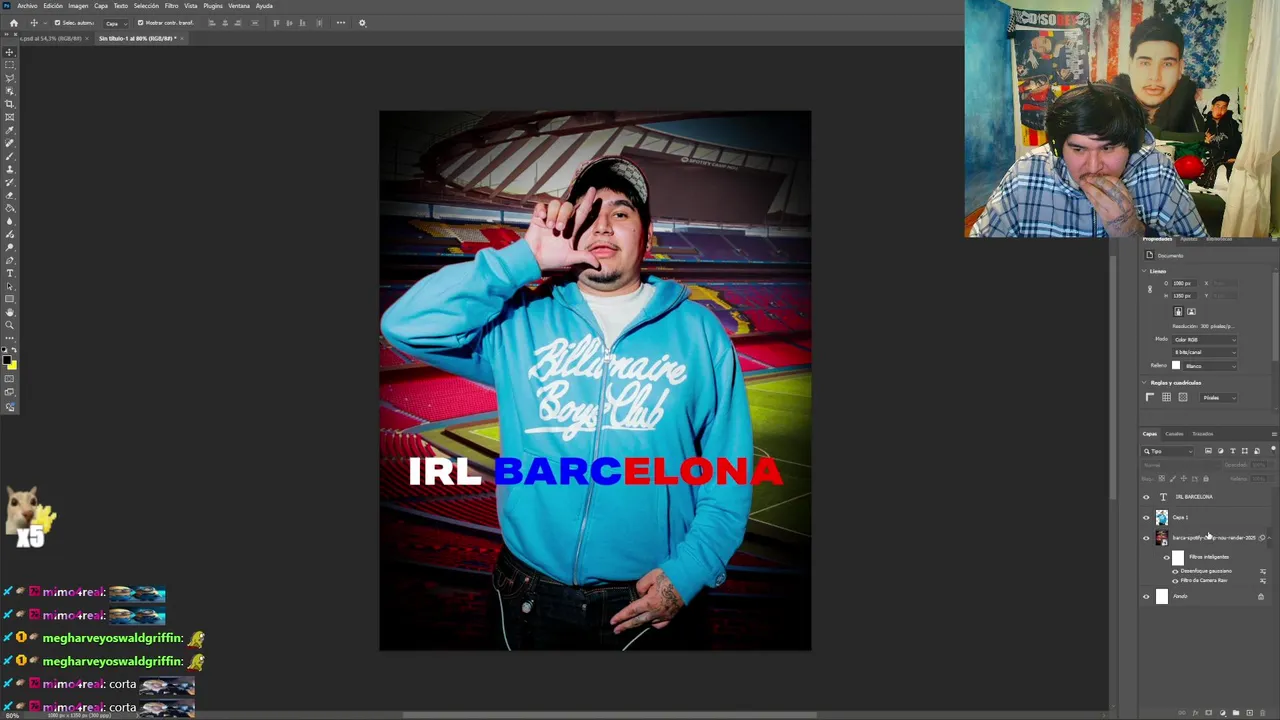The image size is (1280, 720).
Task: Click the guides icon next to the grid icon
Action: 1183,397
